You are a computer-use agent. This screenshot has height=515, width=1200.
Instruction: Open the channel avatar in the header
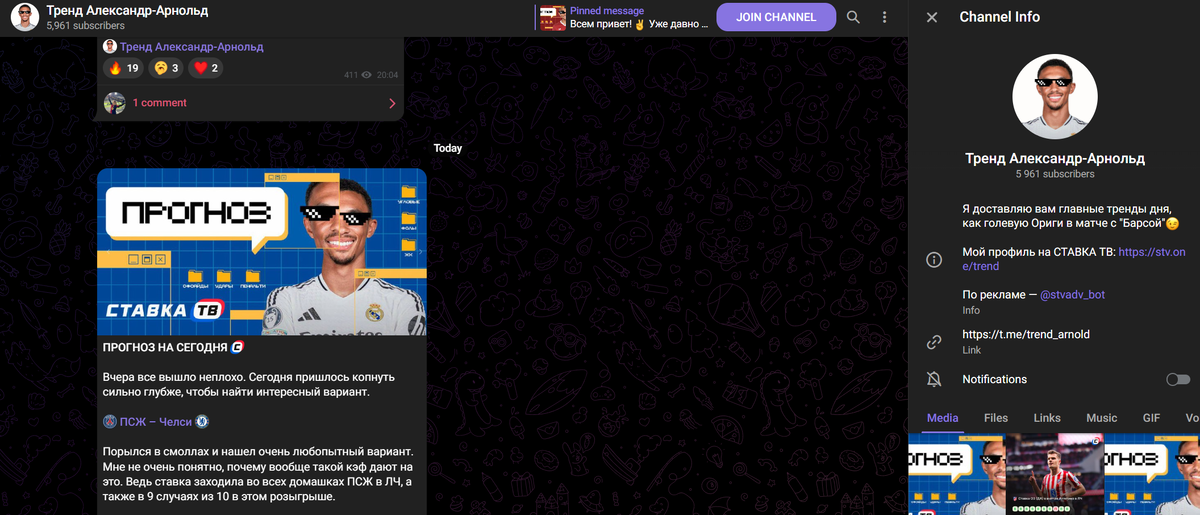click(25, 17)
